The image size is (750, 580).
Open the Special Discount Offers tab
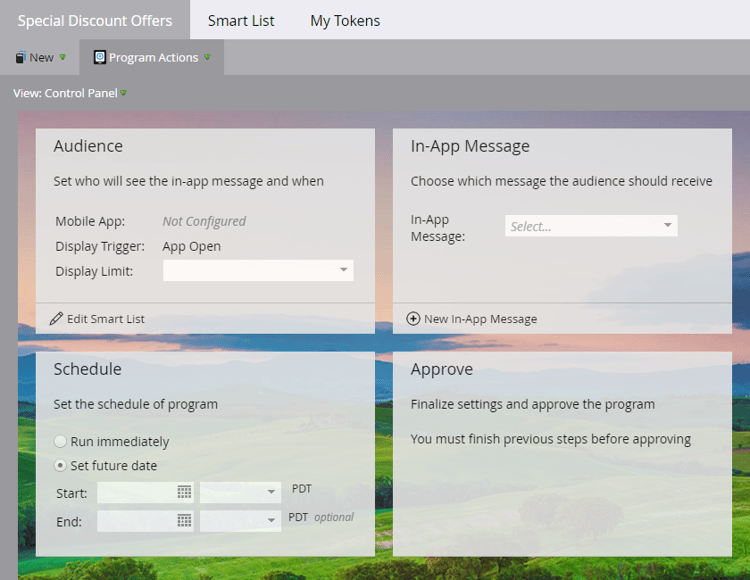tap(95, 21)
